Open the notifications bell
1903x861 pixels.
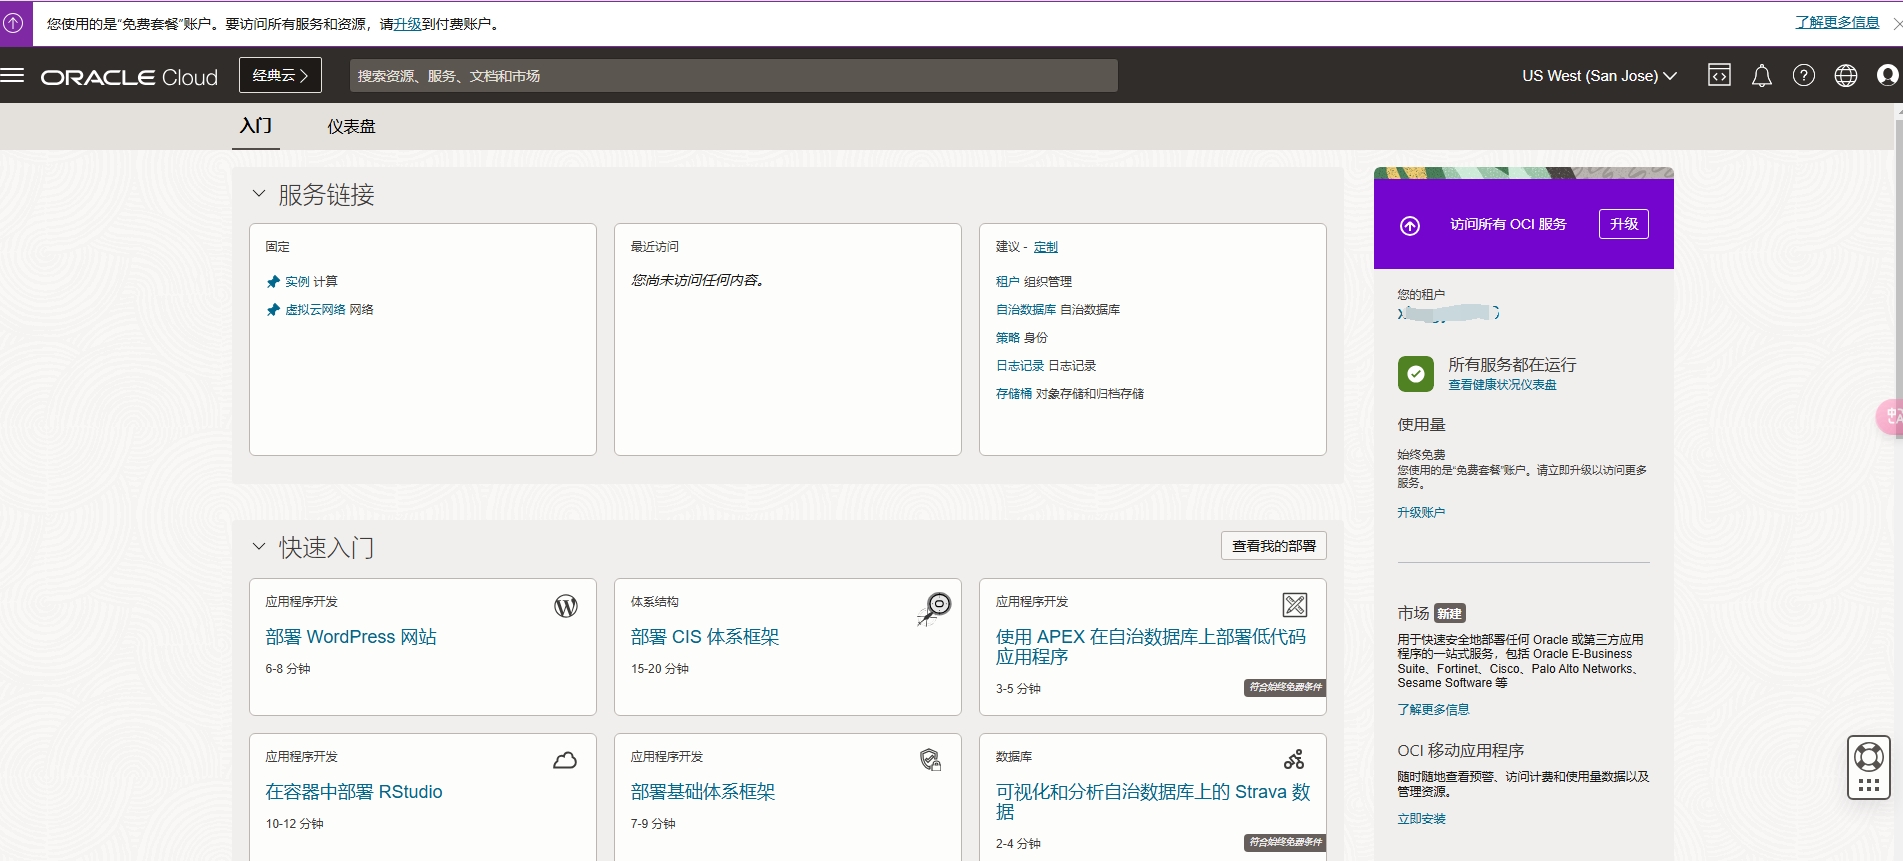pos(1762,76)
